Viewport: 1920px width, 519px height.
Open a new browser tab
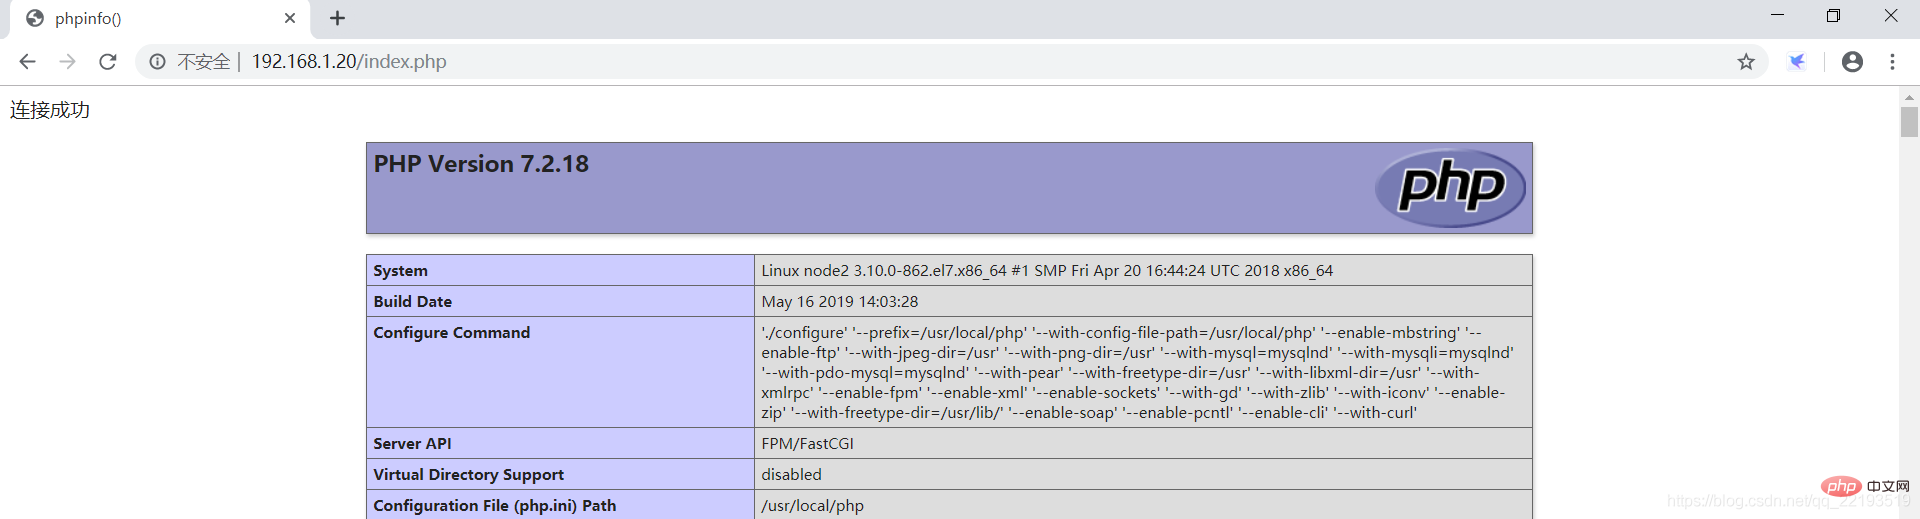338,18
